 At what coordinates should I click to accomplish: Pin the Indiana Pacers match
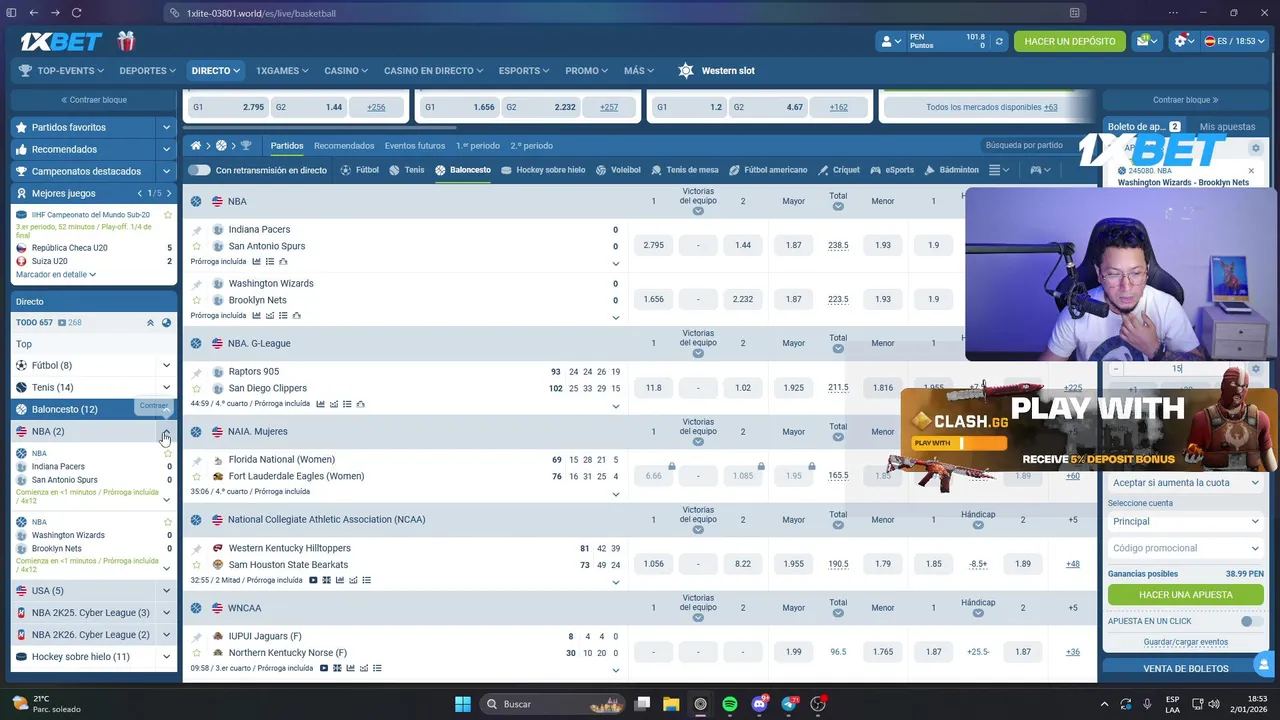[x=196, y=230]
